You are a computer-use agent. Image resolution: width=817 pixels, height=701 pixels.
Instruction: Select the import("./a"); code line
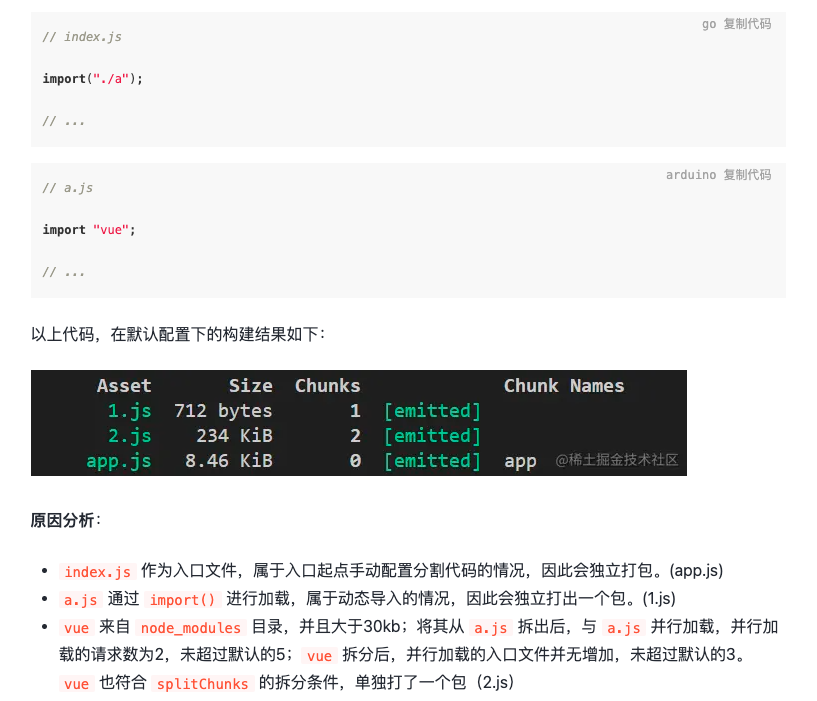[x=93, y=79]
